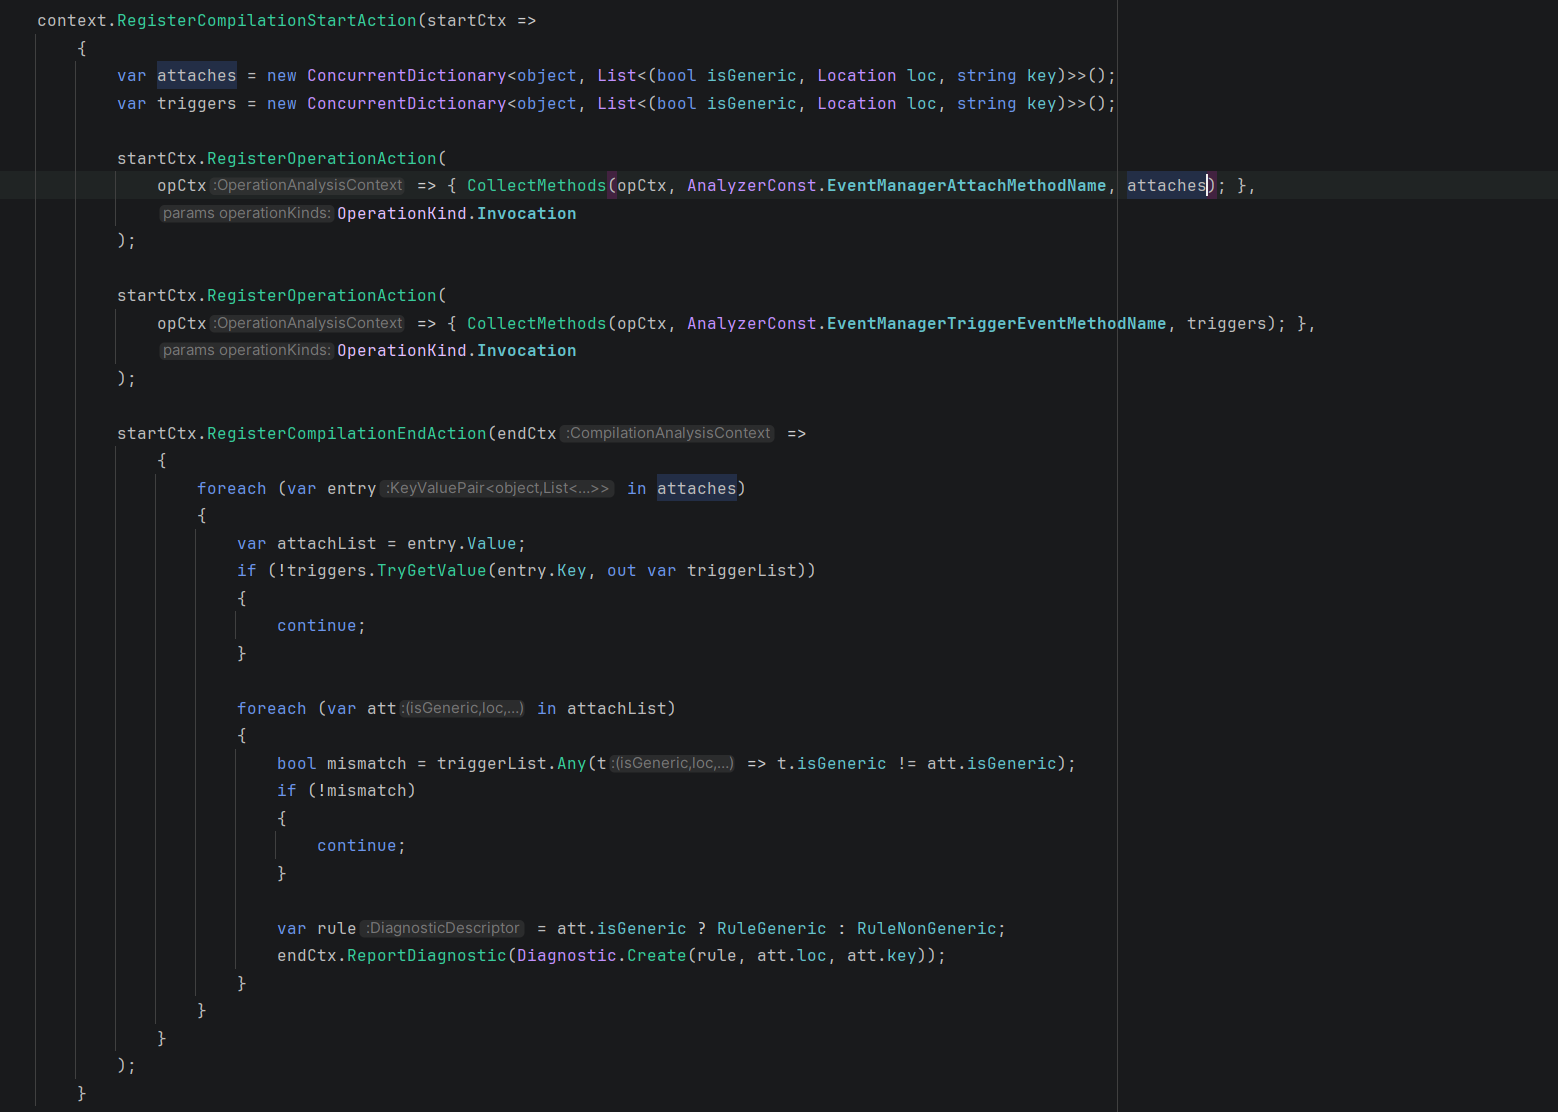This screenshot has height=1112, width=1558.
Task: Click endCtx lambda parameter name
Action: tap(527, 433)
